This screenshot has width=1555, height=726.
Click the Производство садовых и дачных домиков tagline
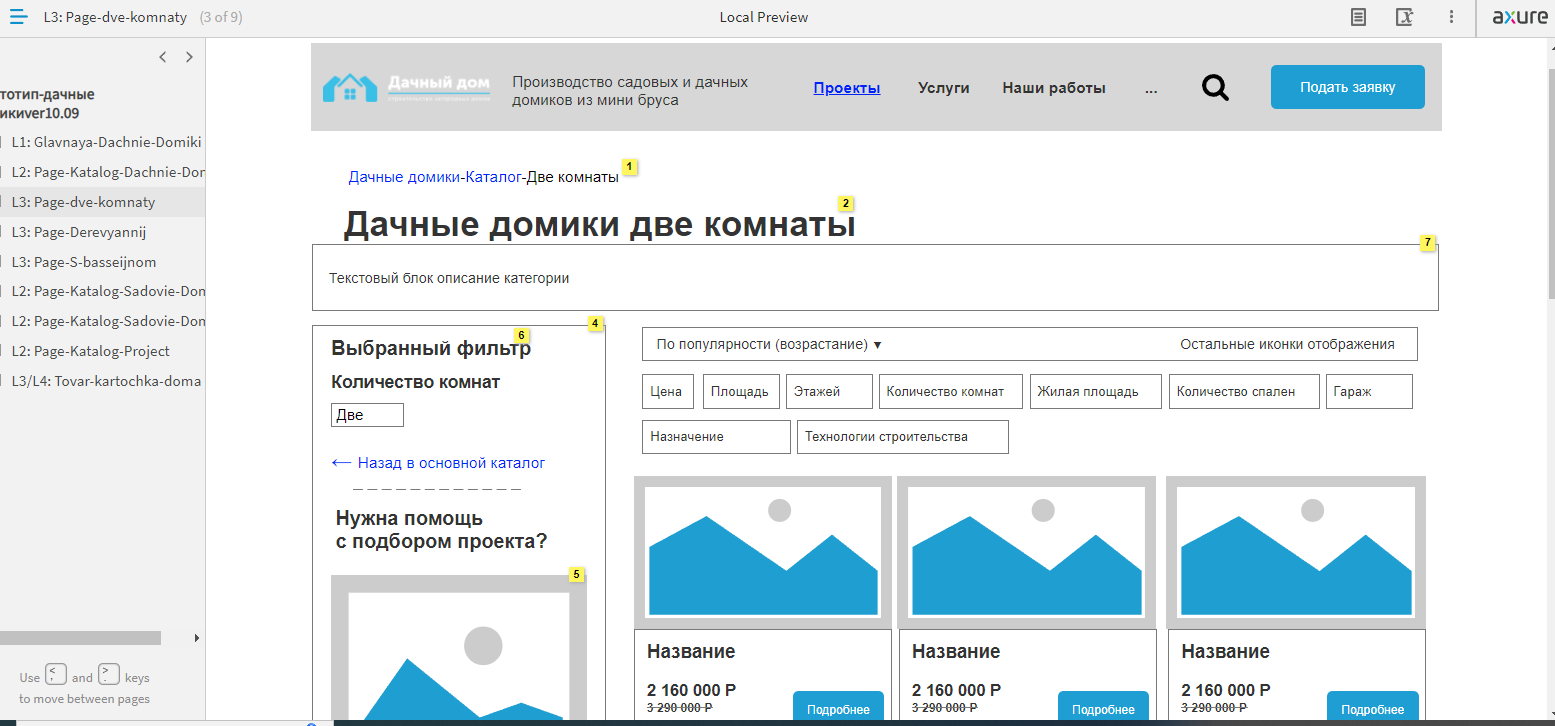pyautogui.click(x=630, y=91)
